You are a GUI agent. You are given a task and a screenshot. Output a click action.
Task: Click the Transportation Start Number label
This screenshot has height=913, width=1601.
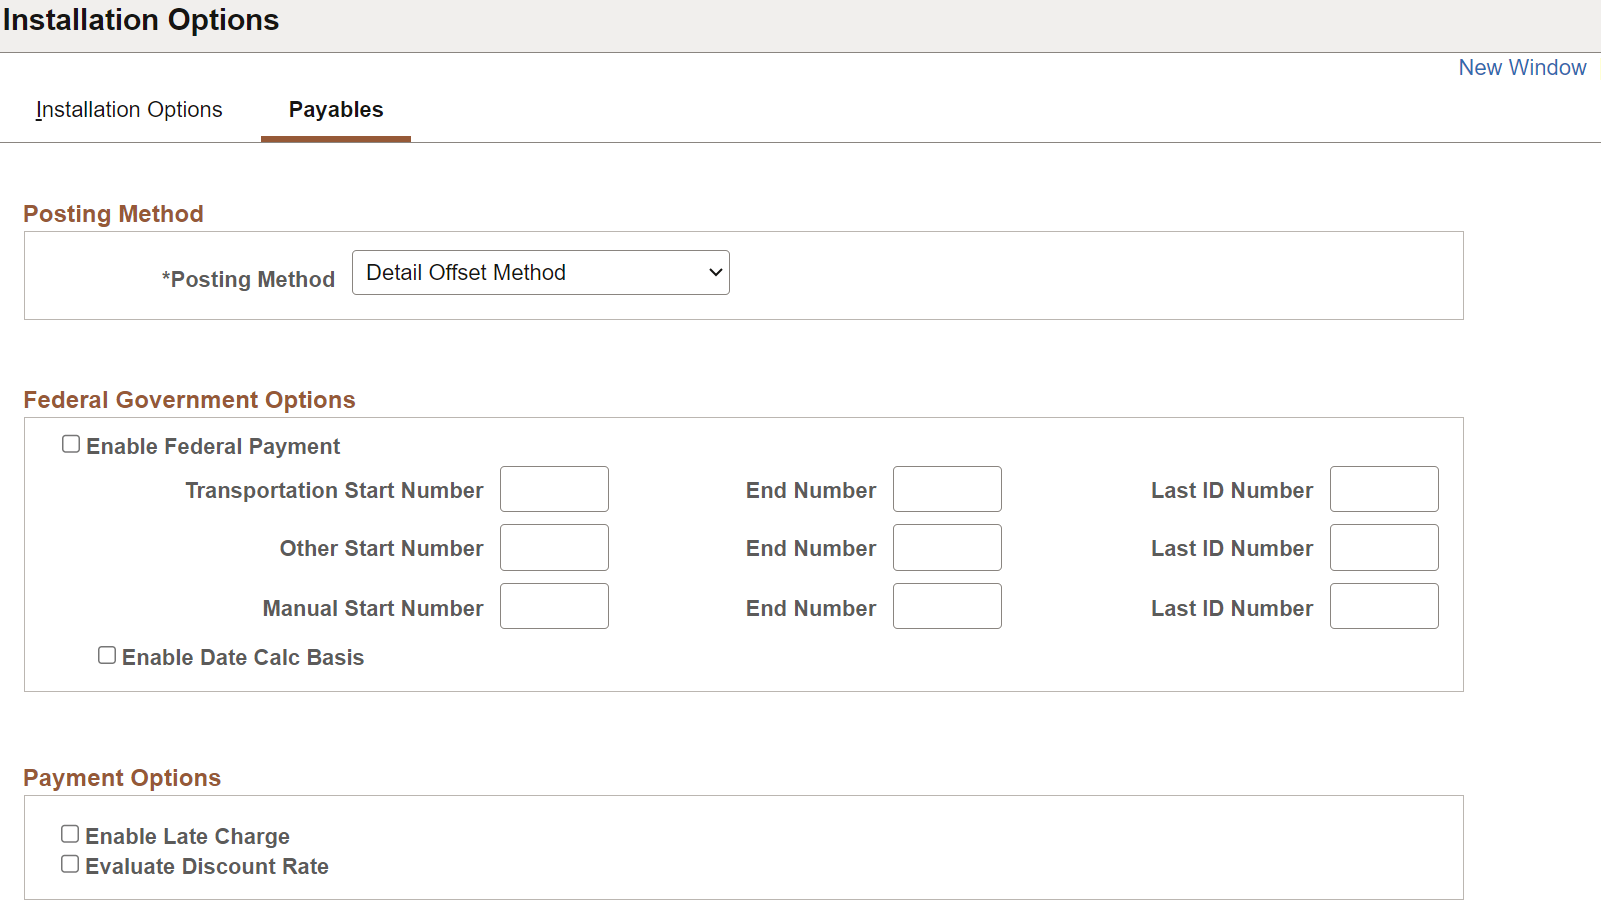pos(334,491)
